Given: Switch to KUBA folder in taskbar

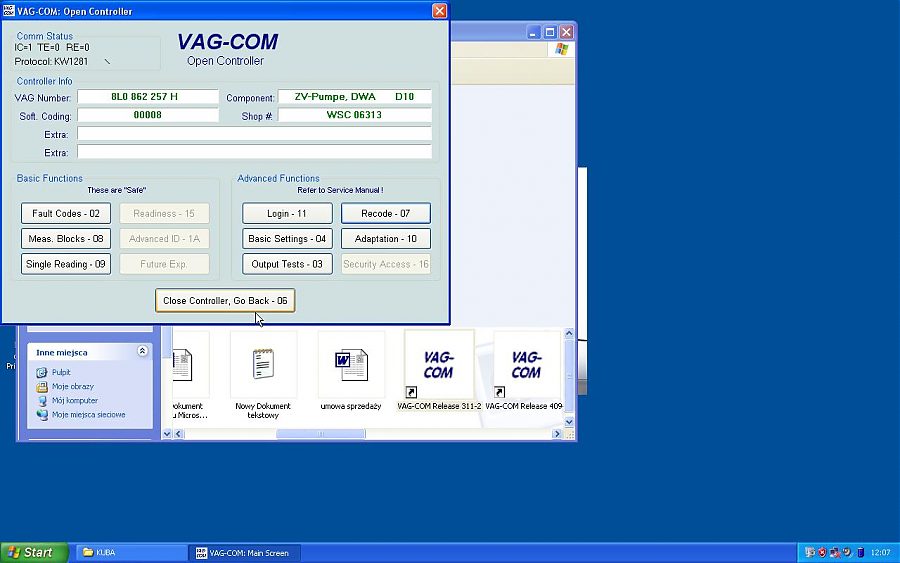Looking at the screenshot, I should 131,553.
